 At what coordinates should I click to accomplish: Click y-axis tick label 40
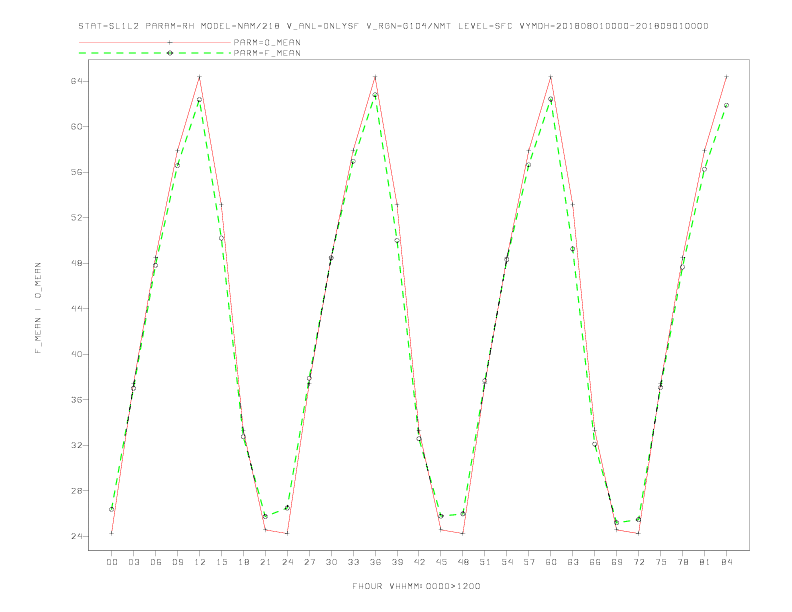77,354
